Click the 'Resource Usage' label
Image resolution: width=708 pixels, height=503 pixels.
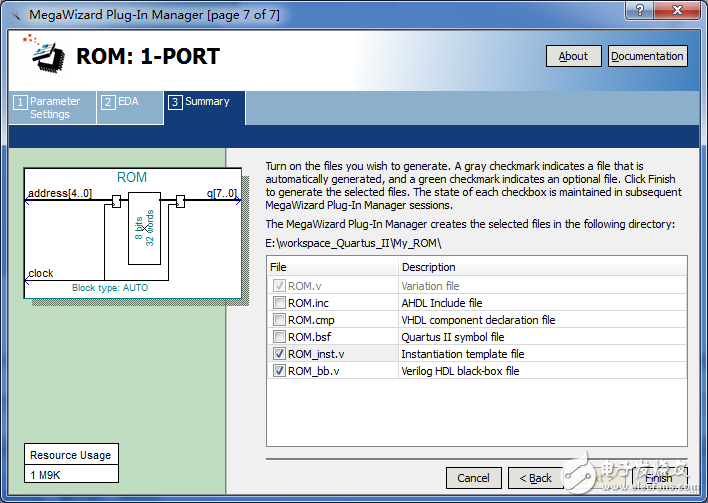(70, 455)
